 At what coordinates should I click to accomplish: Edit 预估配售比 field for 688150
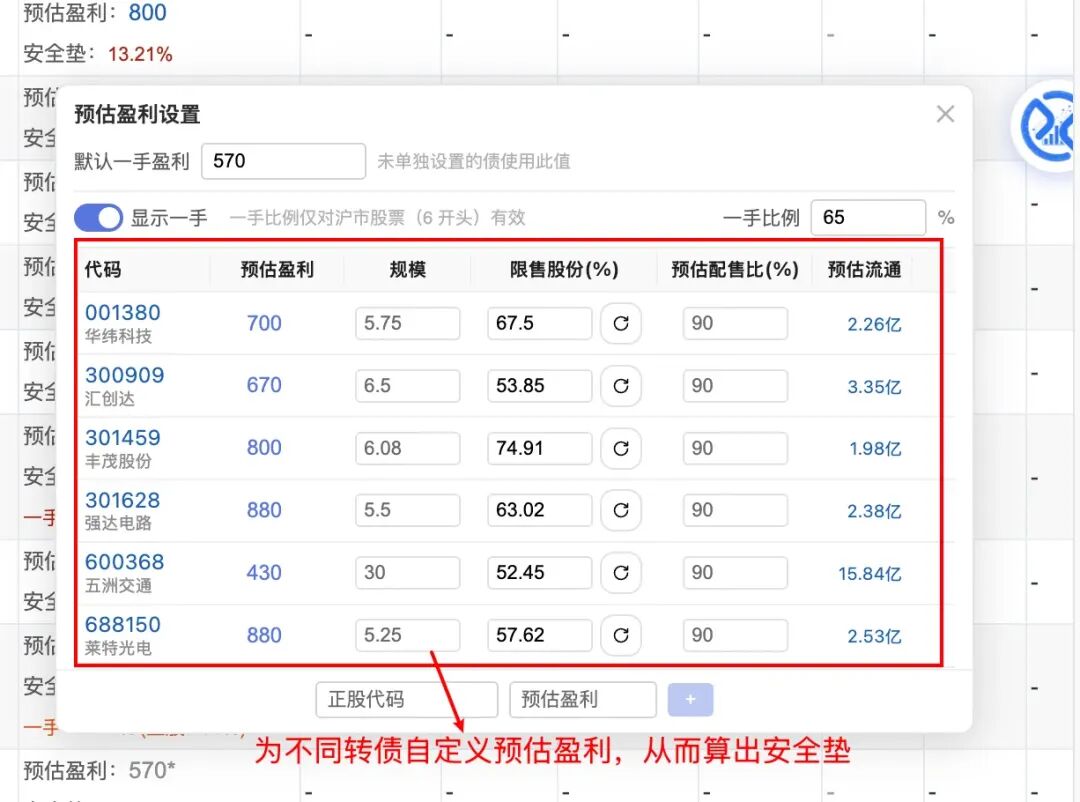click(735, 635)
